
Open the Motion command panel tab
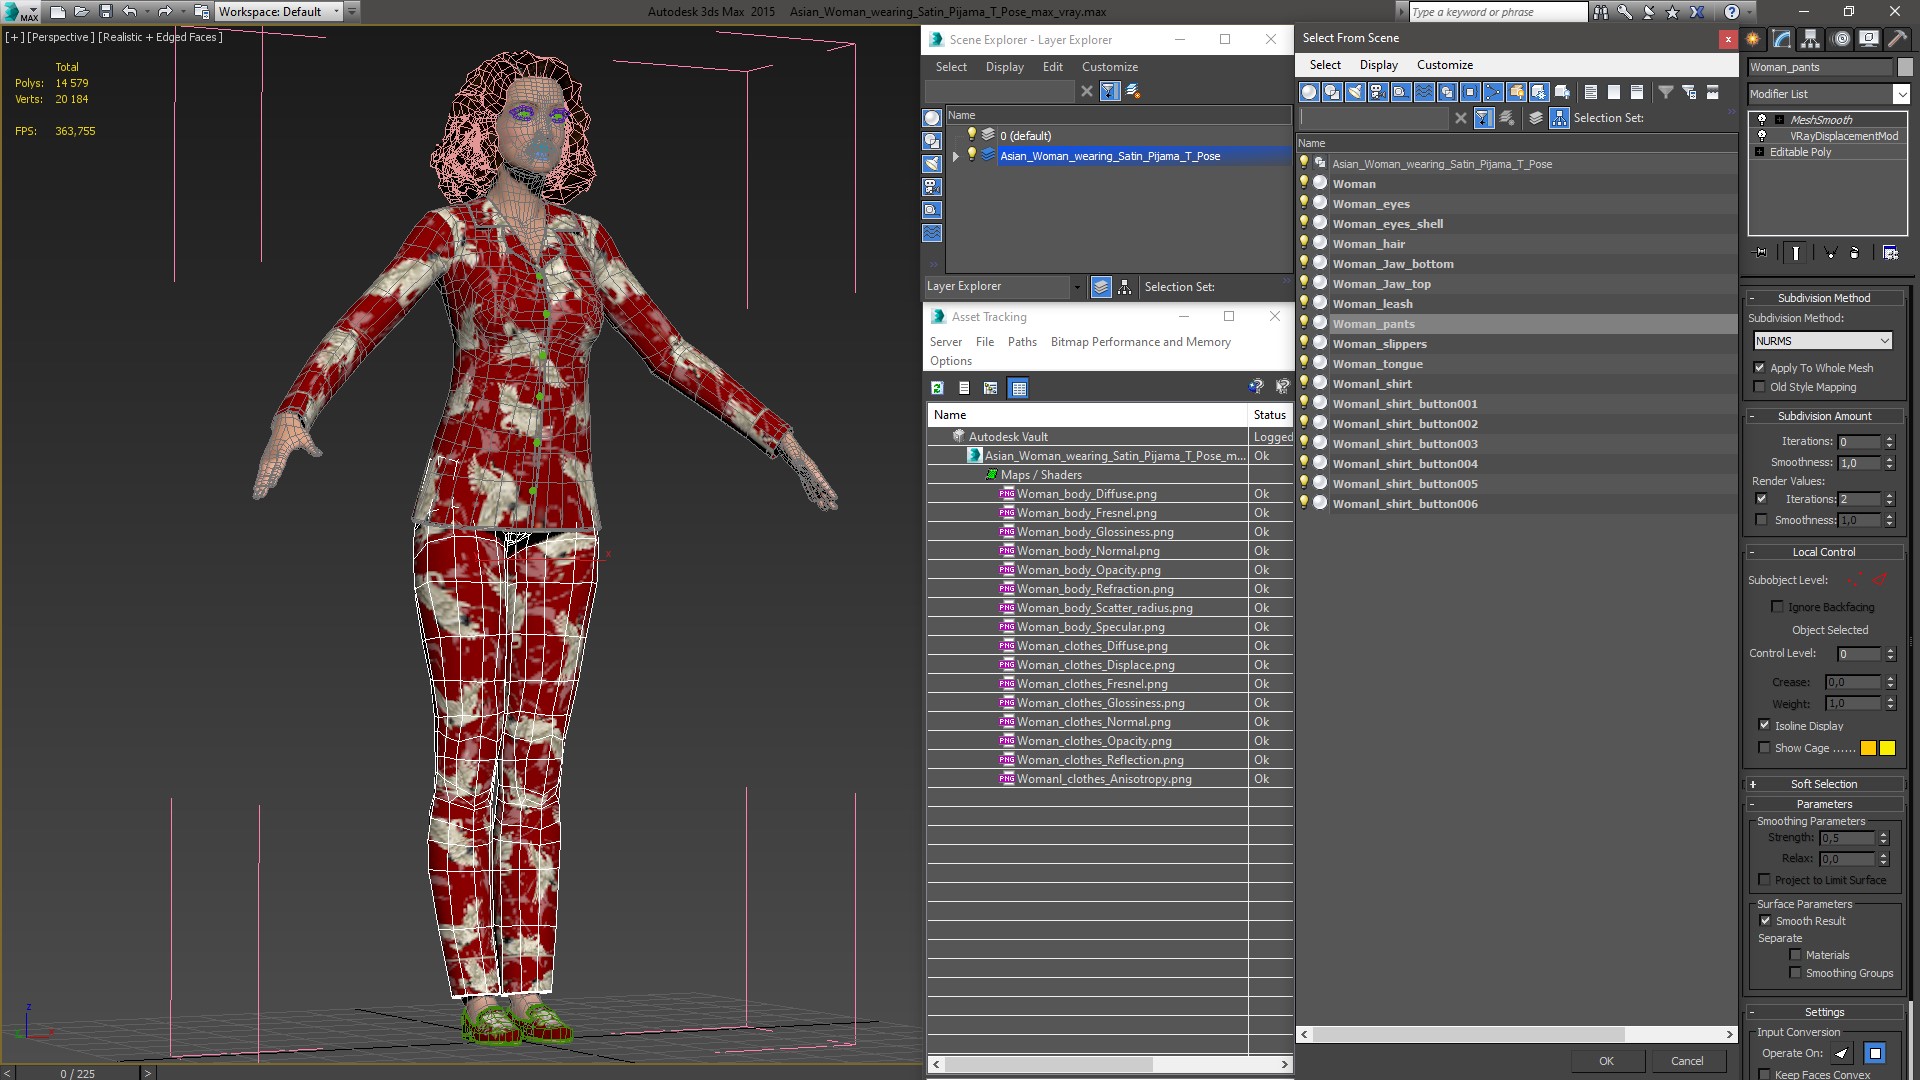[x=1841, y=39]
